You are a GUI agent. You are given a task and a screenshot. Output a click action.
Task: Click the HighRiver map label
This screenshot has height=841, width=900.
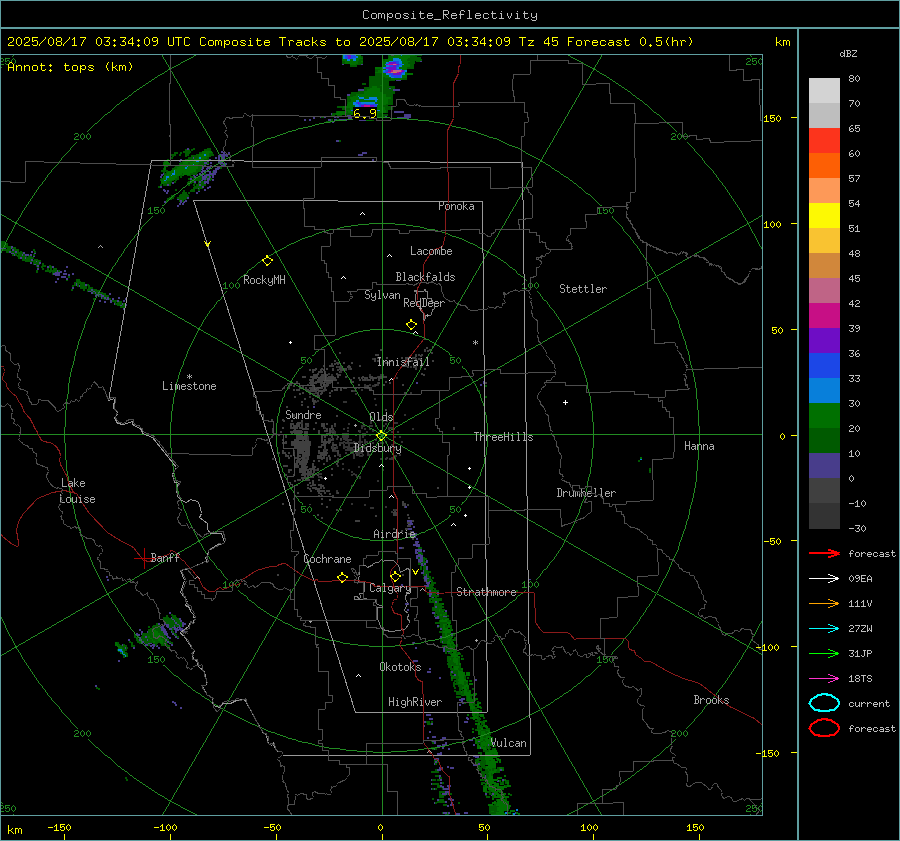415,702
